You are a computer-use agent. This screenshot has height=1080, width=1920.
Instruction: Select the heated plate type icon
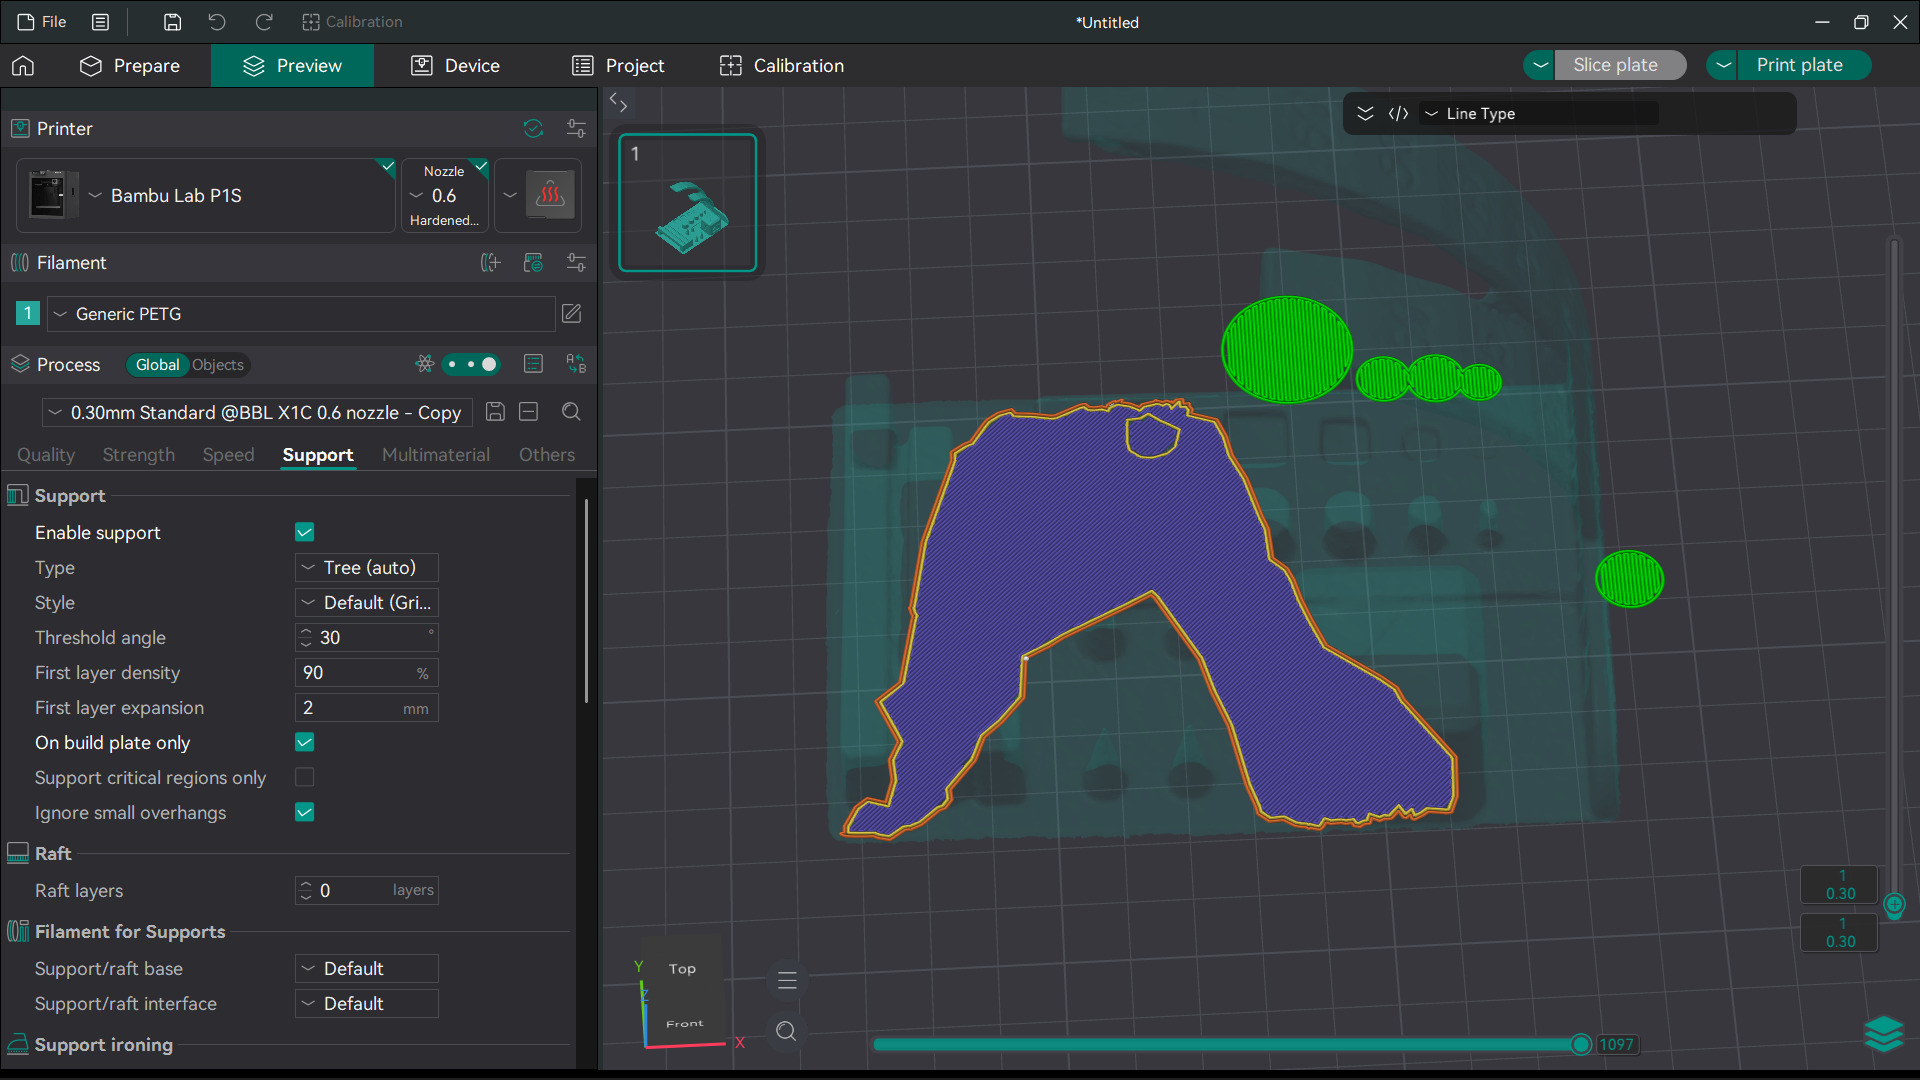[550, 195]
